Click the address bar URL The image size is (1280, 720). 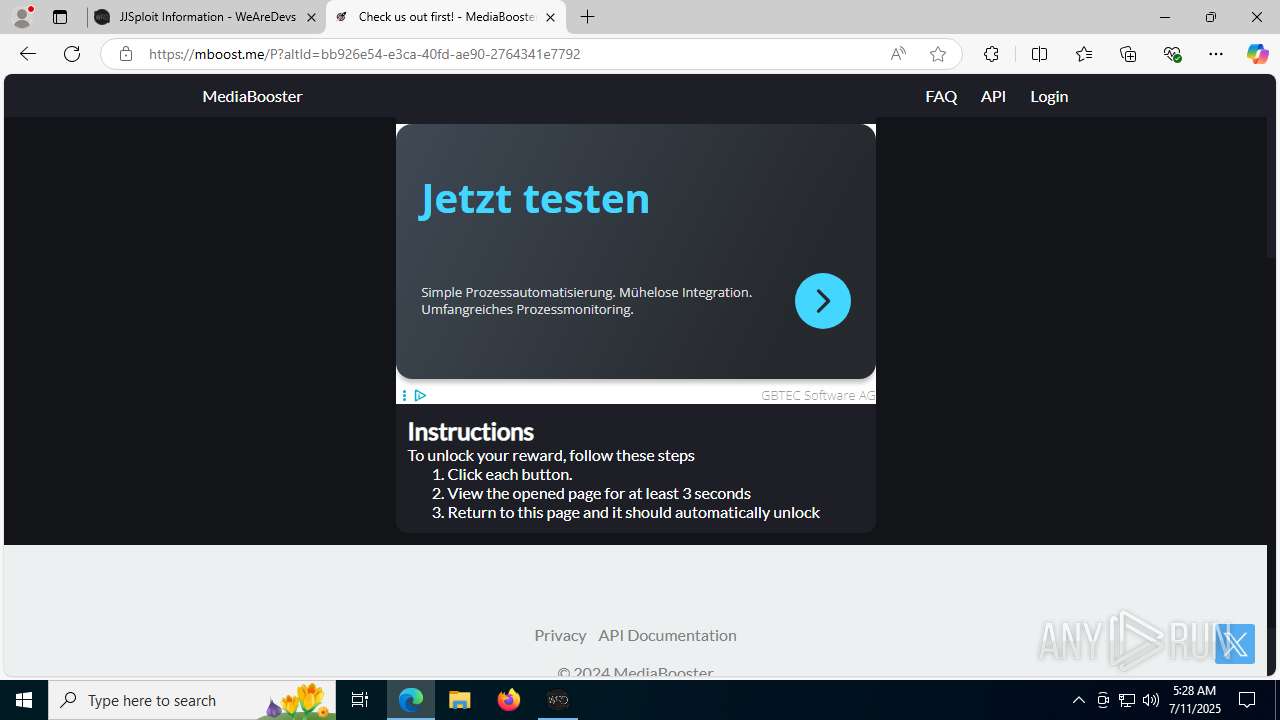364,54
